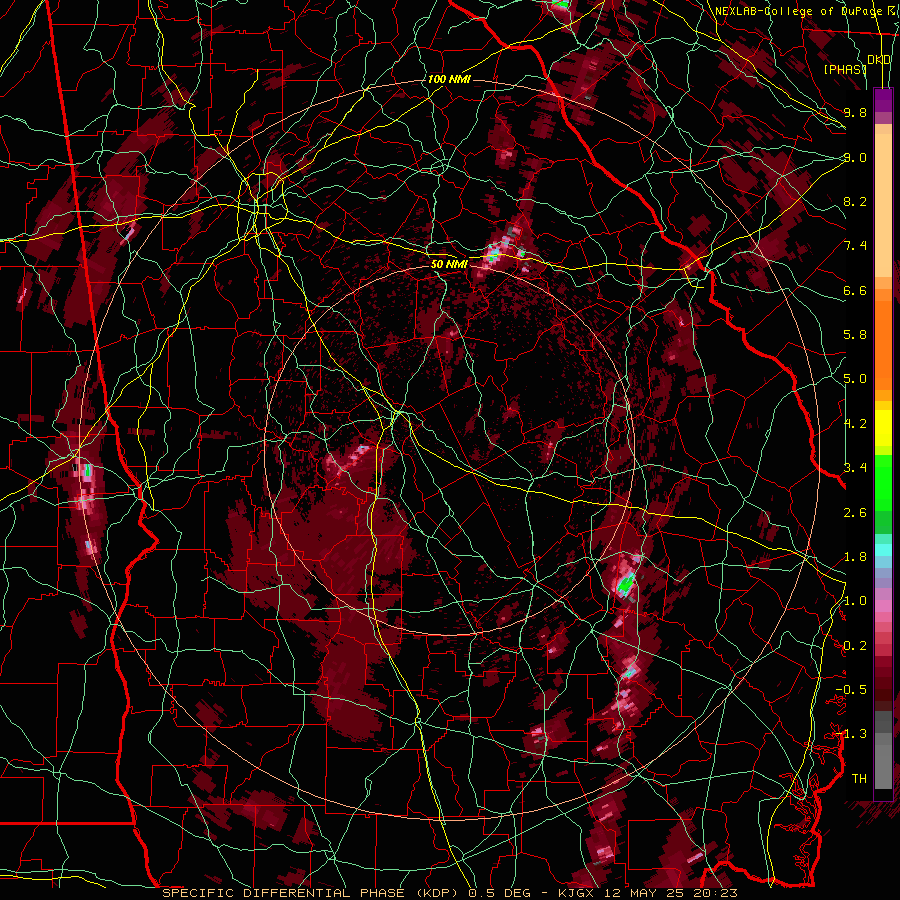Click the KJGX radar site identifier
900x900 pixels.
tap(576, 893)
